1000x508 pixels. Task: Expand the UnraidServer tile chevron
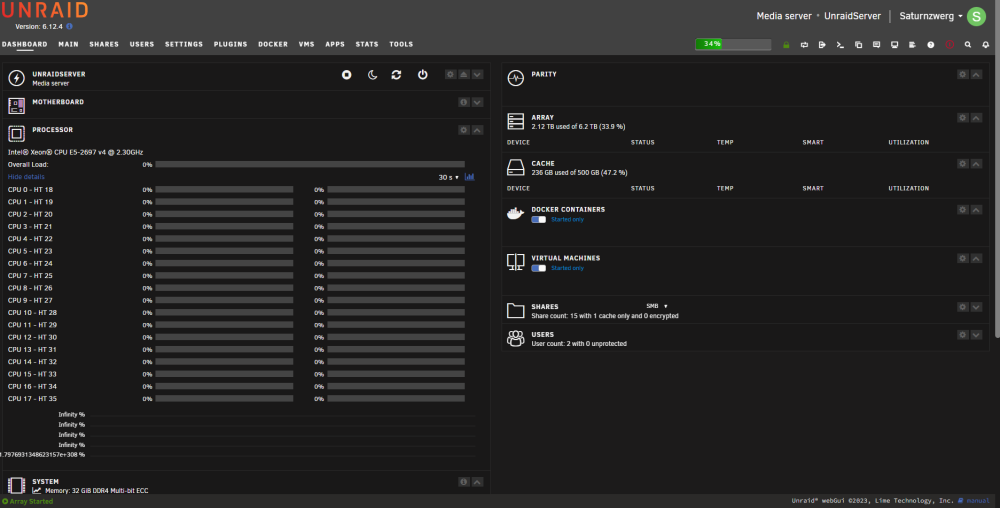(477, 75)
